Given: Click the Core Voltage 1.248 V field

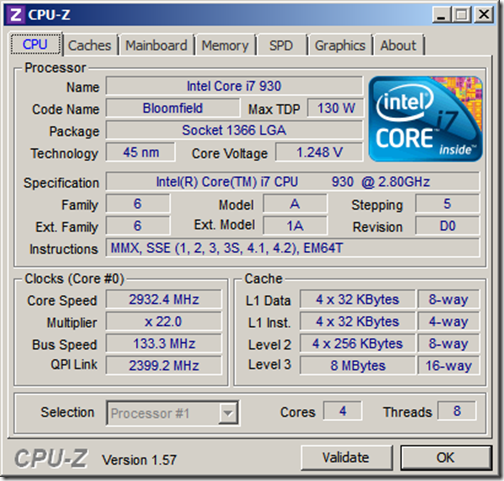Looking at the screenshot, I should coord(319,152).
